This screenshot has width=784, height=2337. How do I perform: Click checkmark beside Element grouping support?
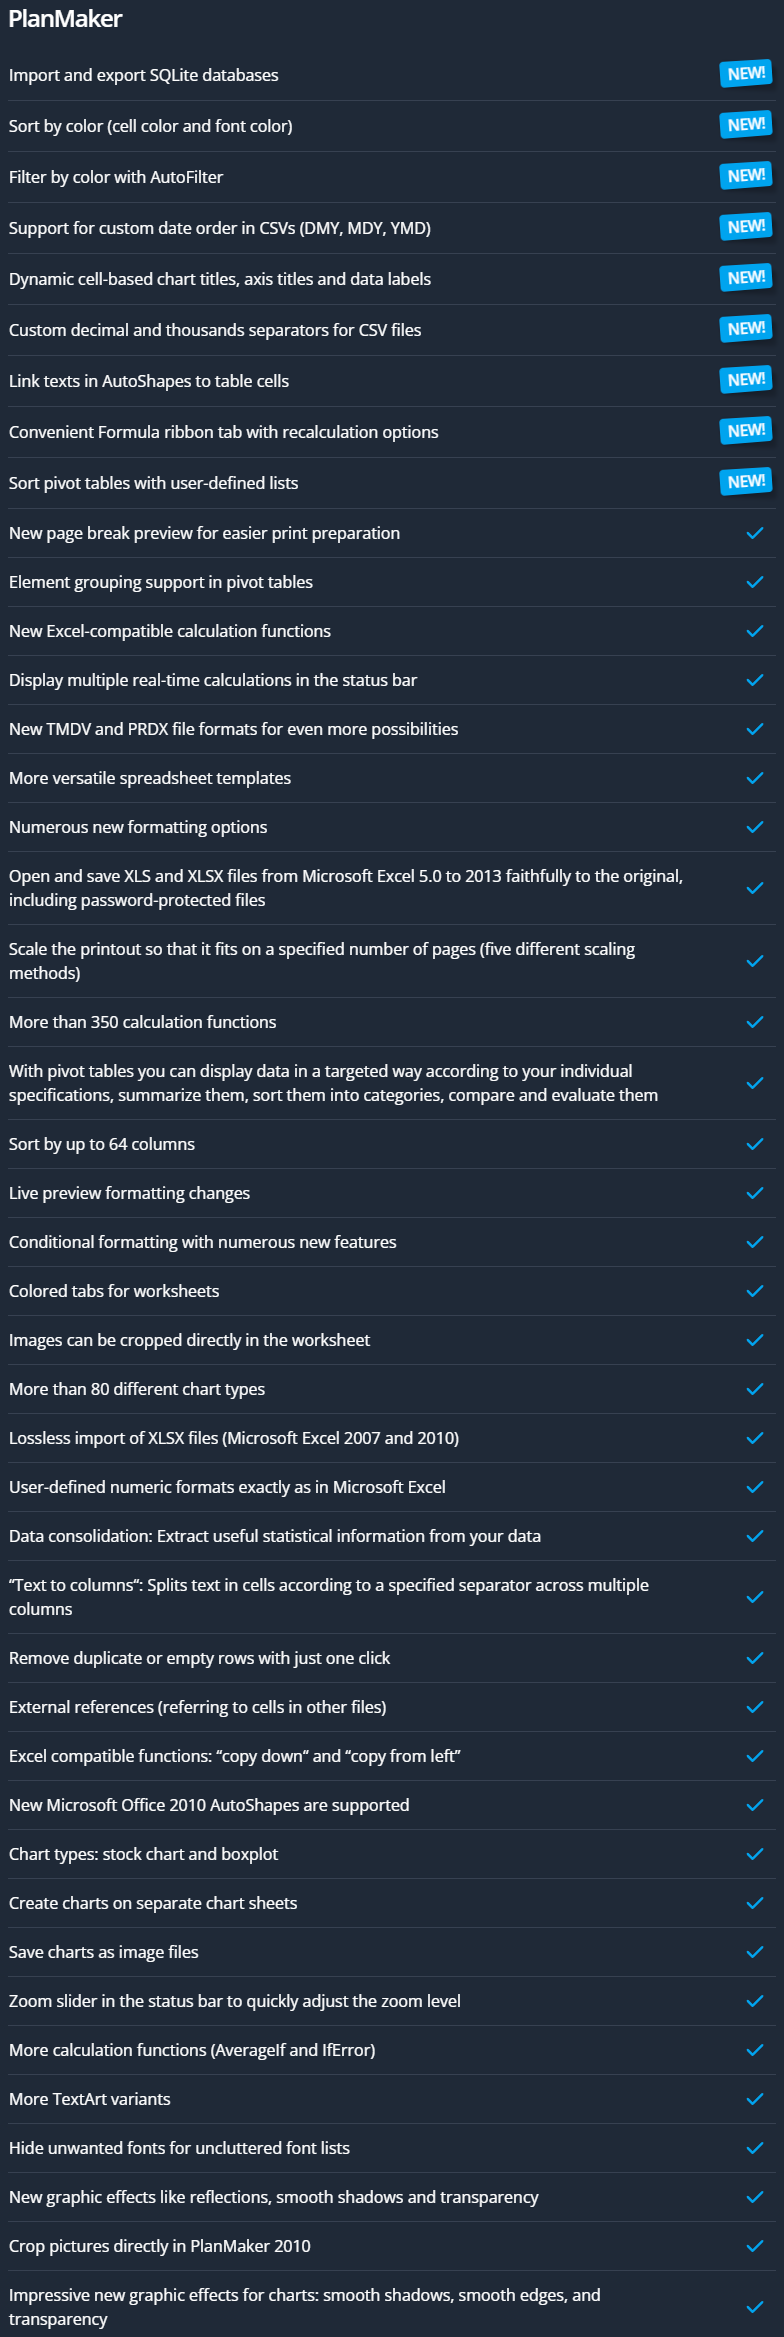[755, 582]
